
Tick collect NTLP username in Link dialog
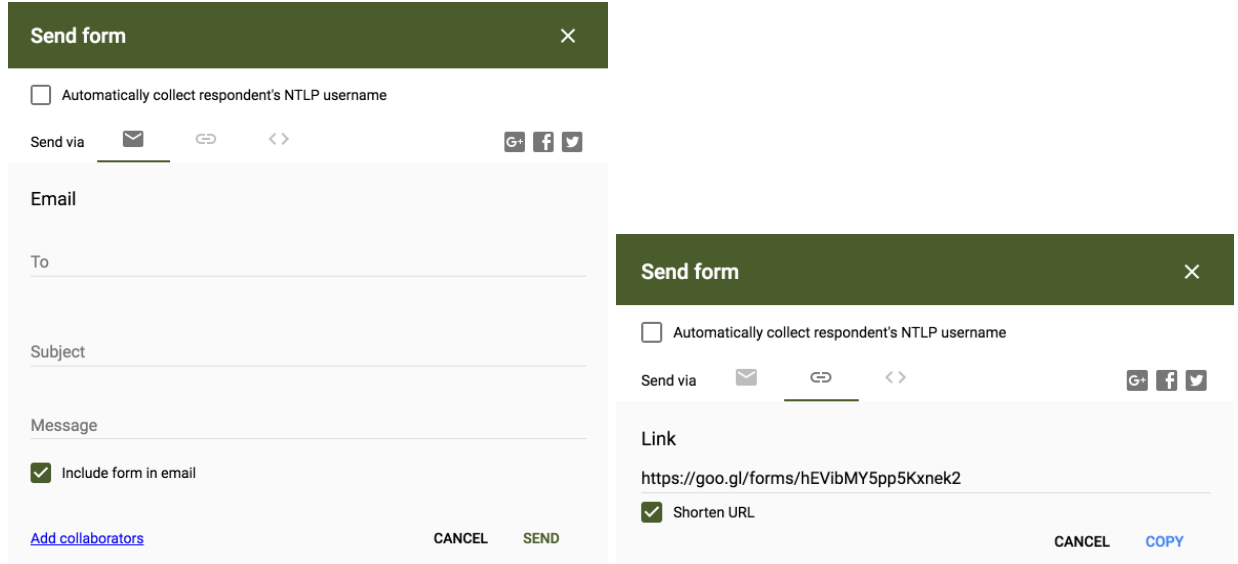point(651,333)
